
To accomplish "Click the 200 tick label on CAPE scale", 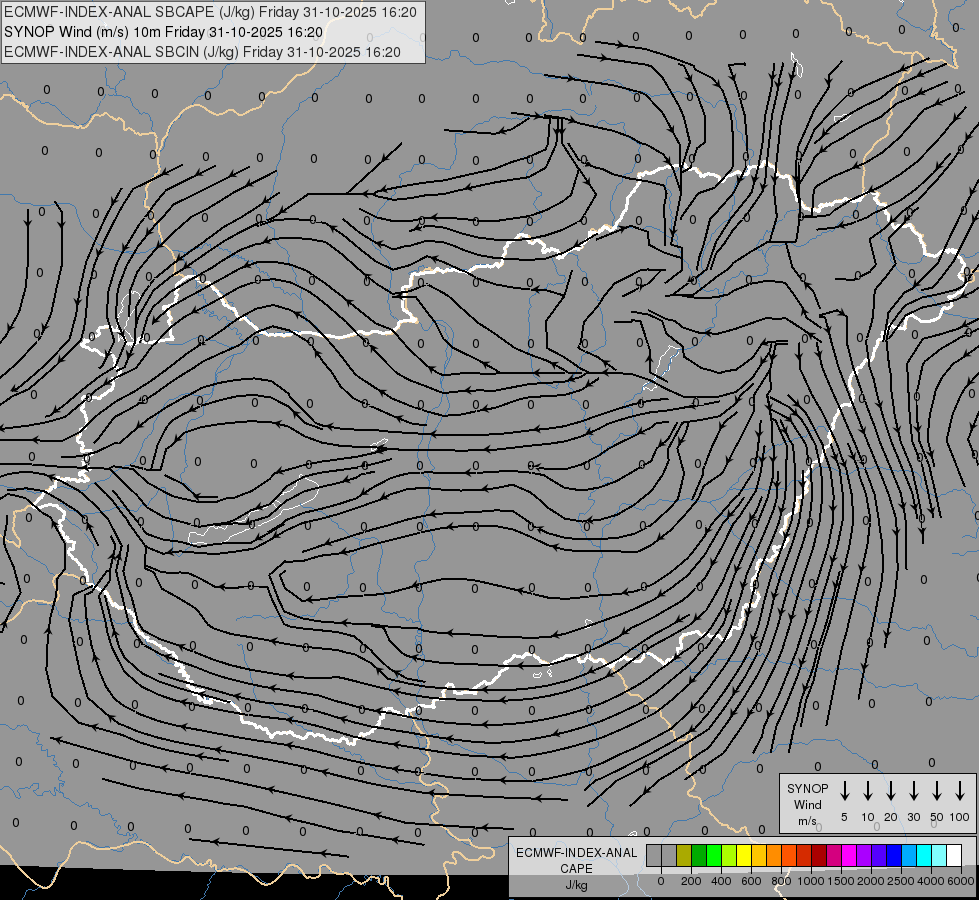I will pos(691,881).
